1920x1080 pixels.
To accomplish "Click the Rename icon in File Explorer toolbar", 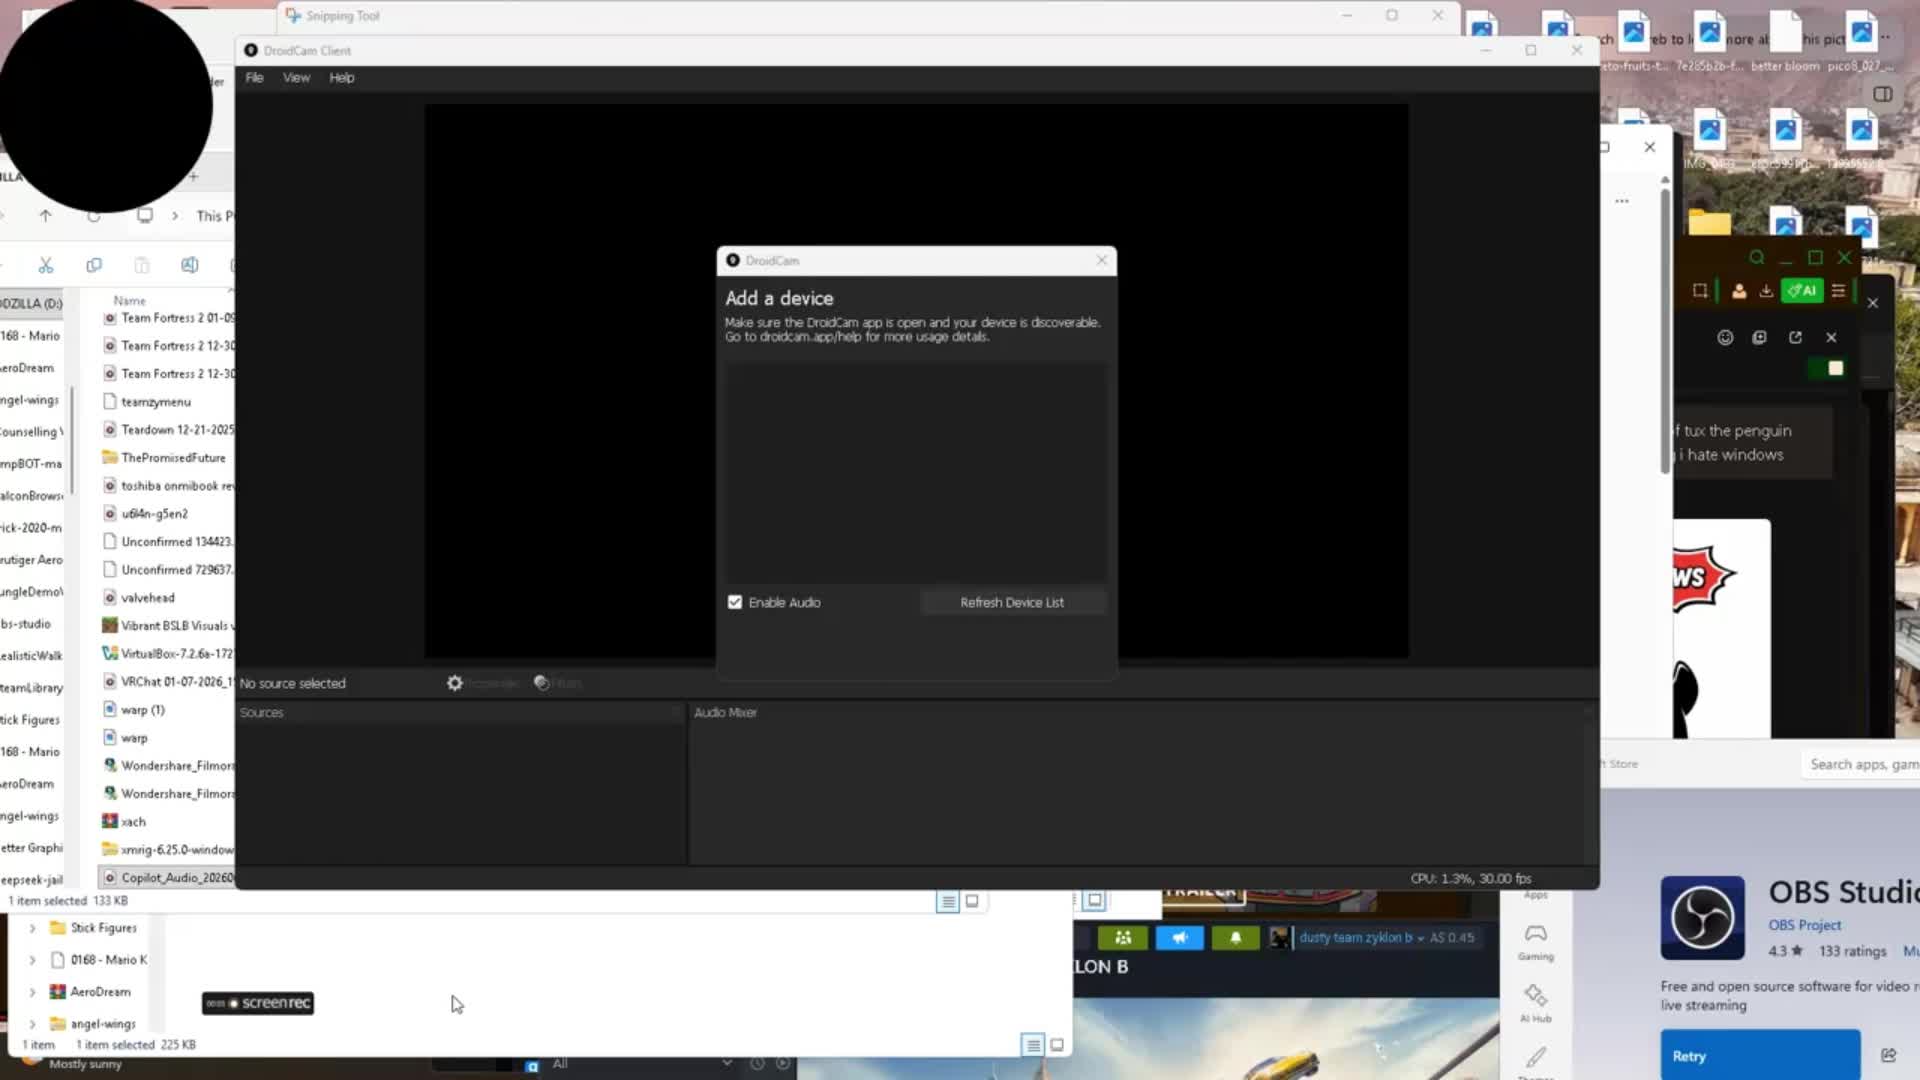I will (x=190, y=265).
